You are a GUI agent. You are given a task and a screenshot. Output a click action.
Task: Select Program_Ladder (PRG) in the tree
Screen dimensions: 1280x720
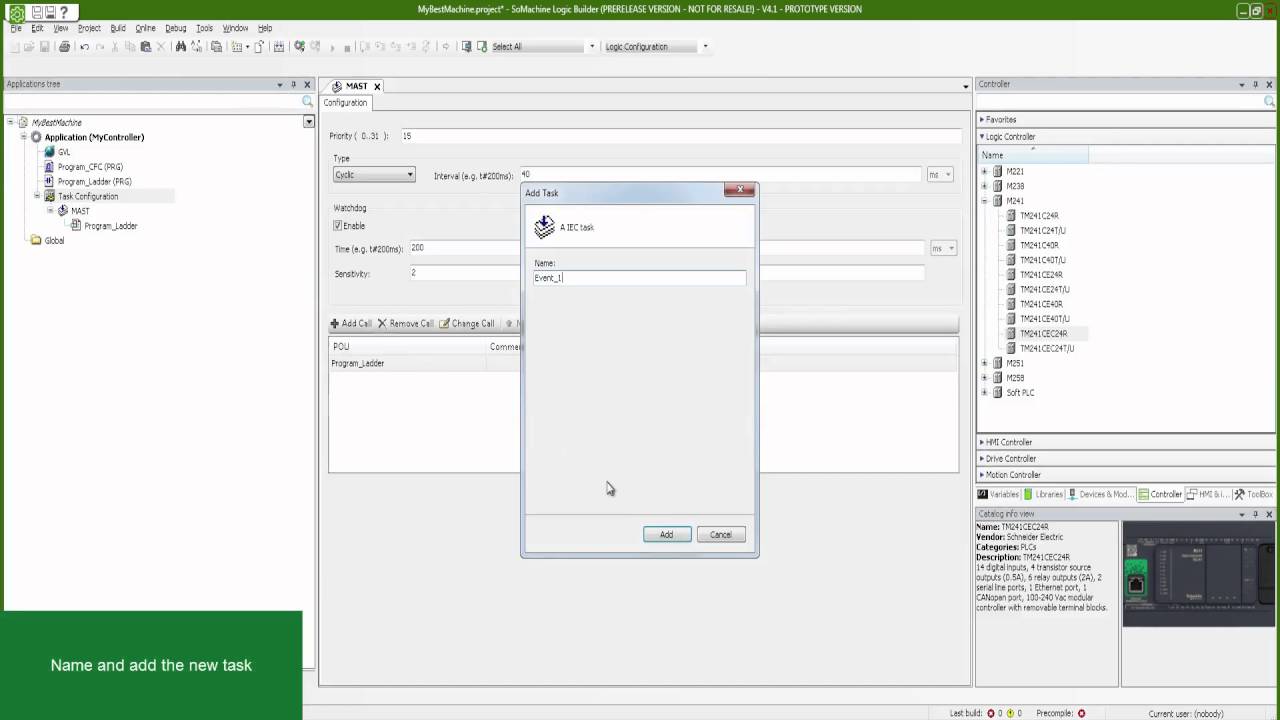94,182
